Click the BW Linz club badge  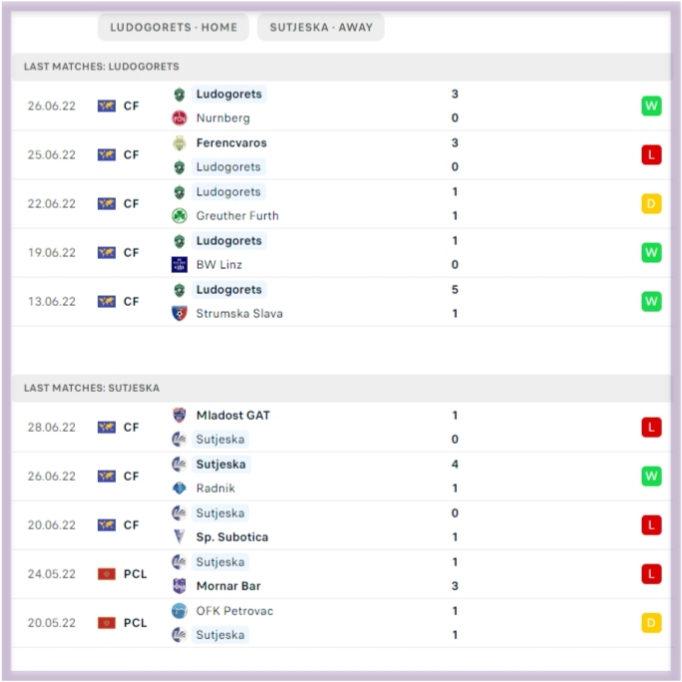pyautogui.click(x=179, y=264)
